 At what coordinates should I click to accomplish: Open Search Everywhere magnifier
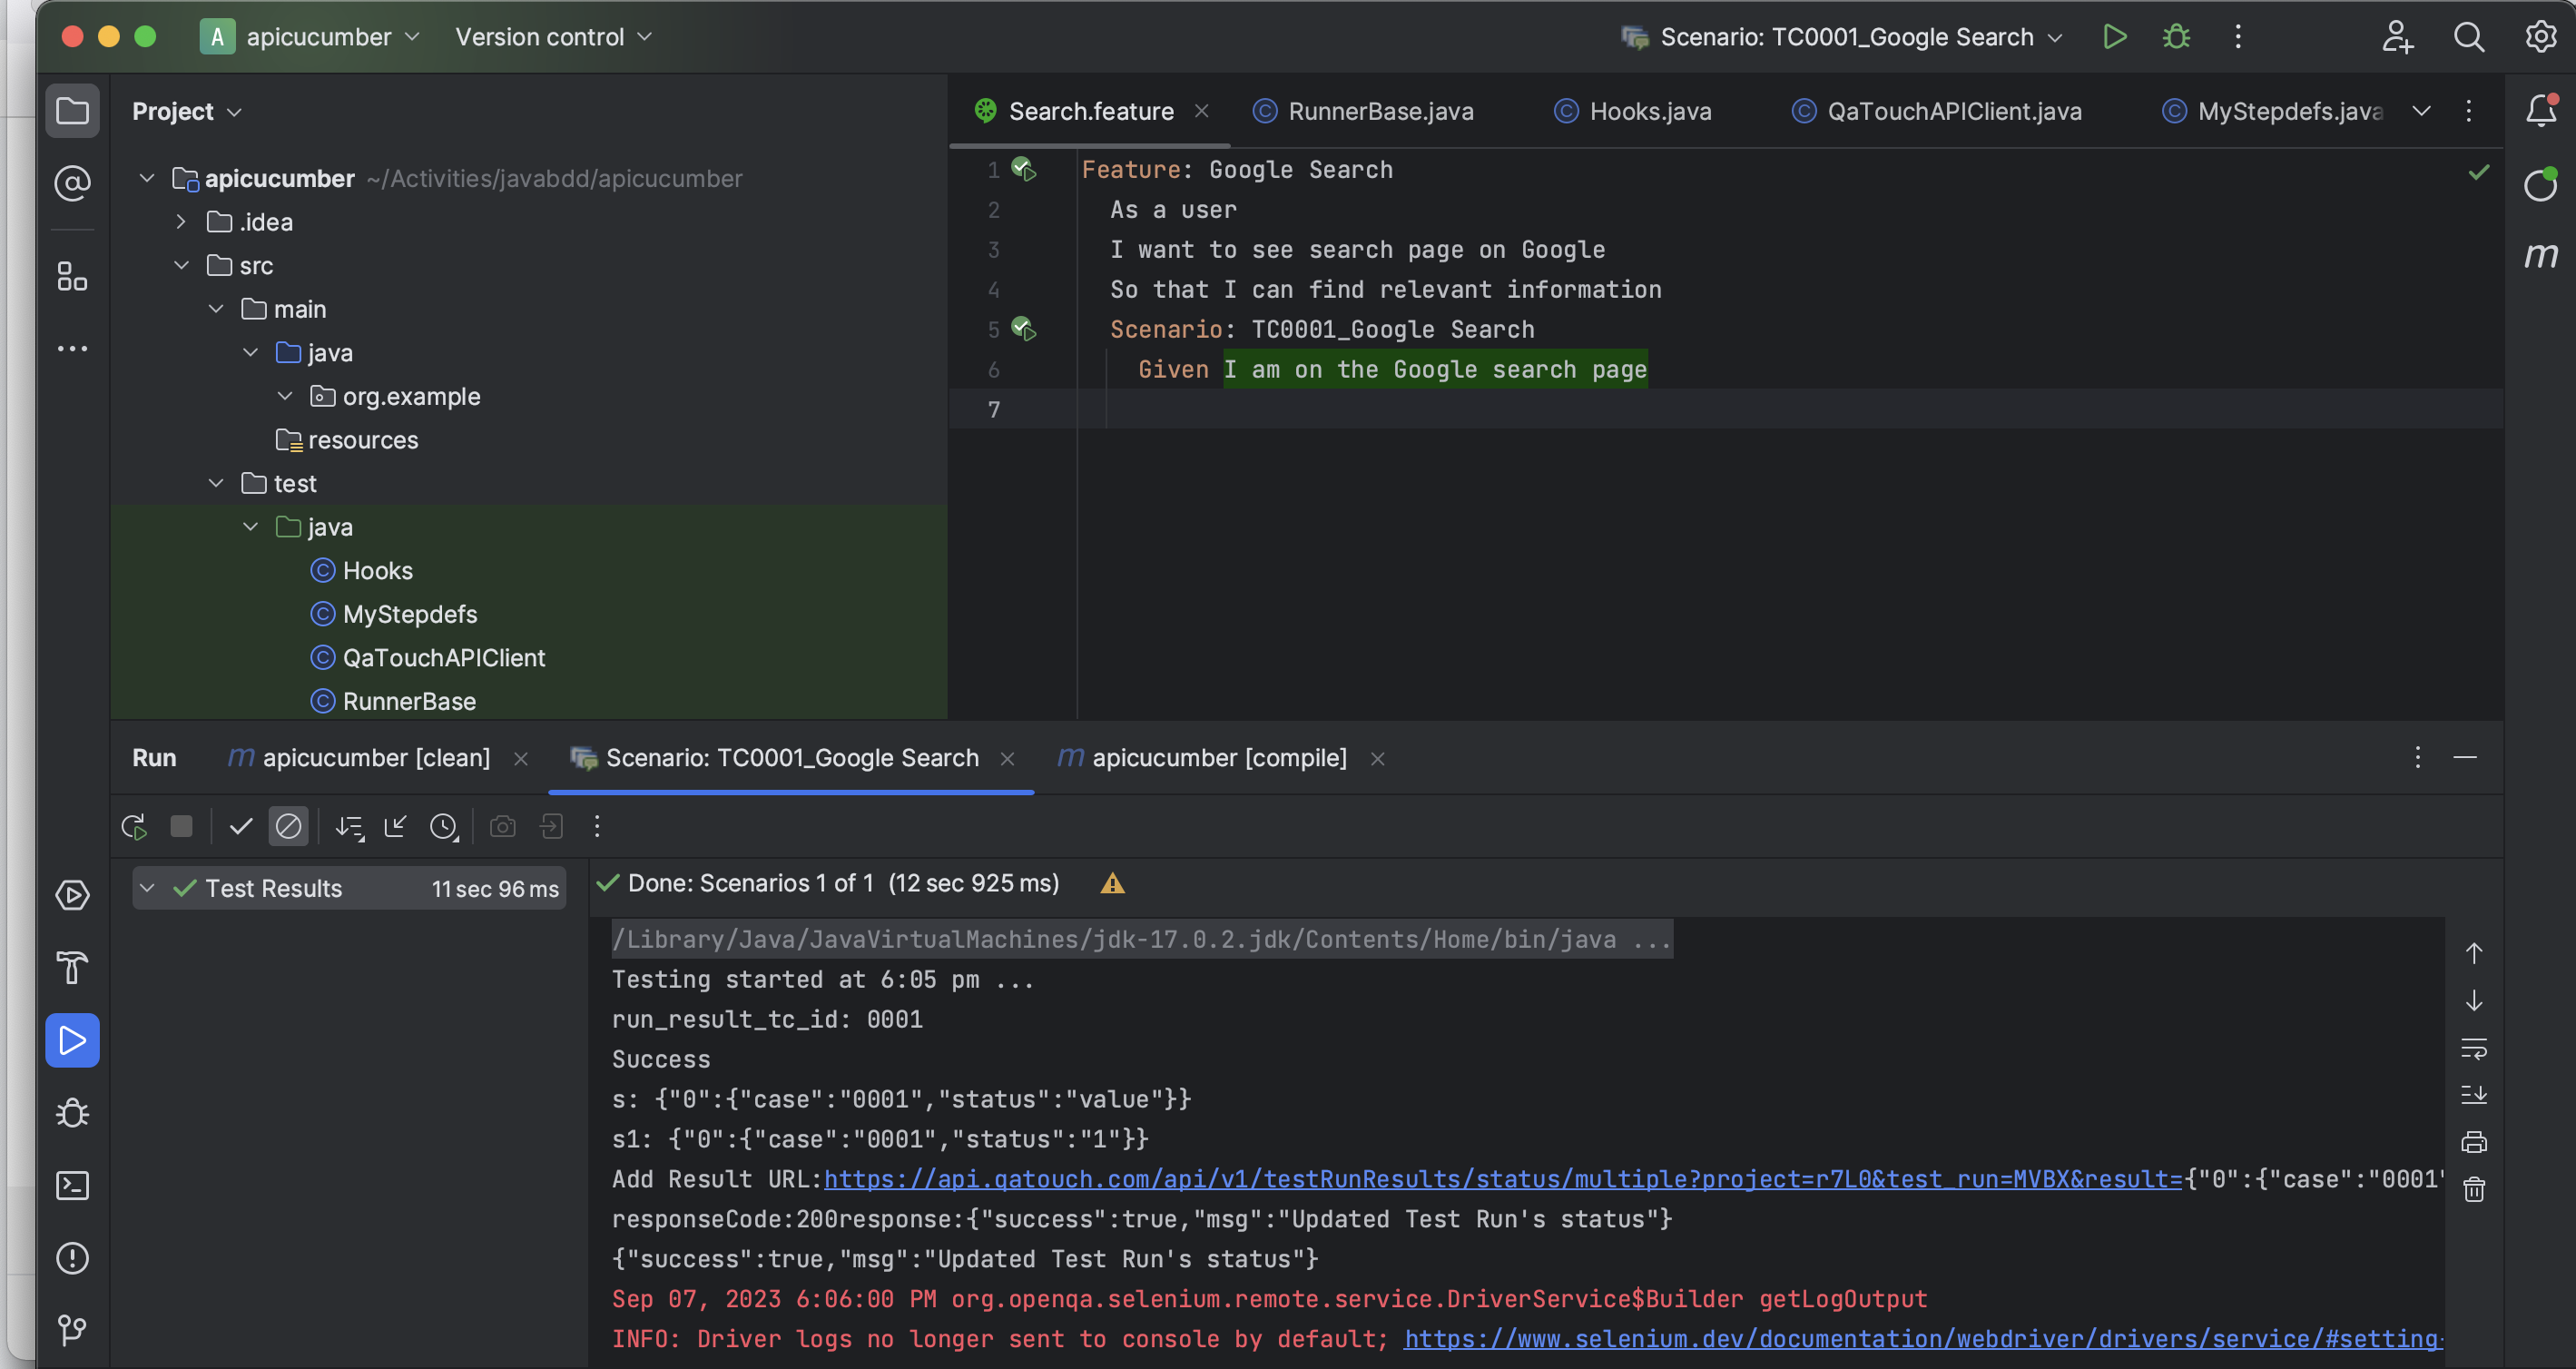coord(2469,37)
